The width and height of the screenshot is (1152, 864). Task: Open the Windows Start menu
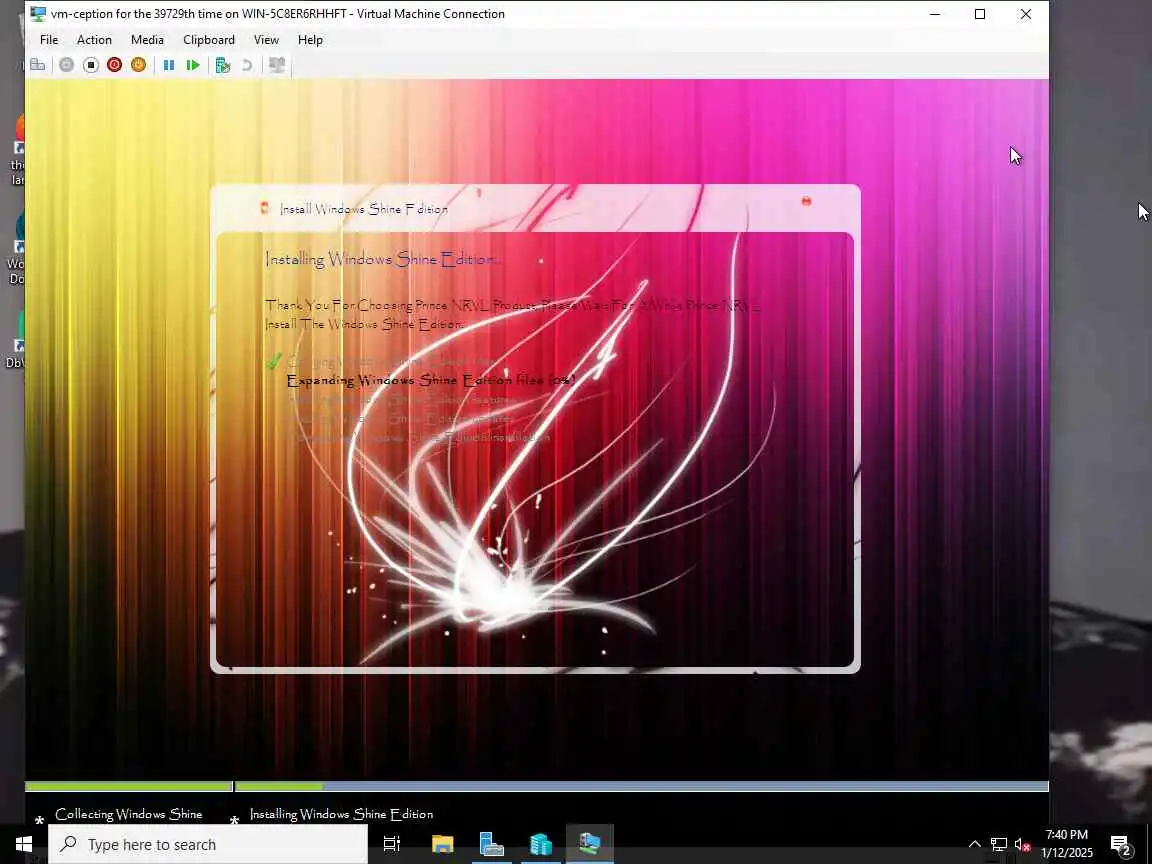pos(24,844)
